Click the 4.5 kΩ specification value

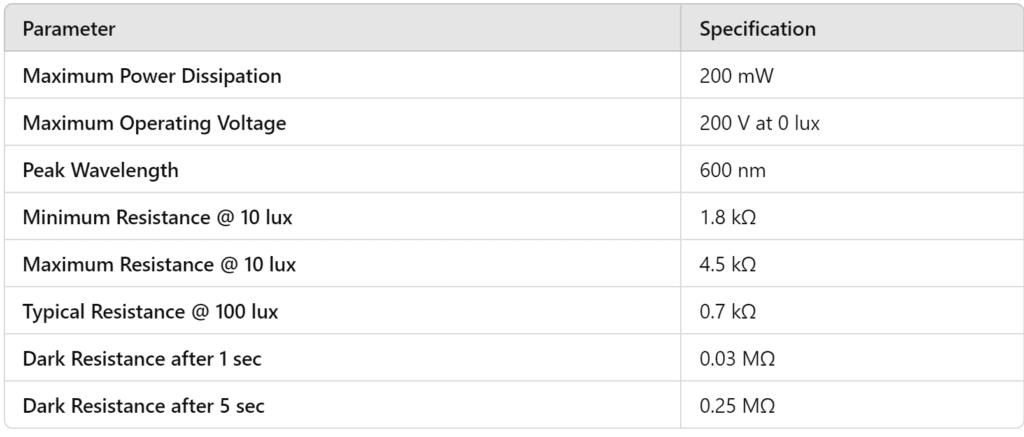(x=727, y=265)
